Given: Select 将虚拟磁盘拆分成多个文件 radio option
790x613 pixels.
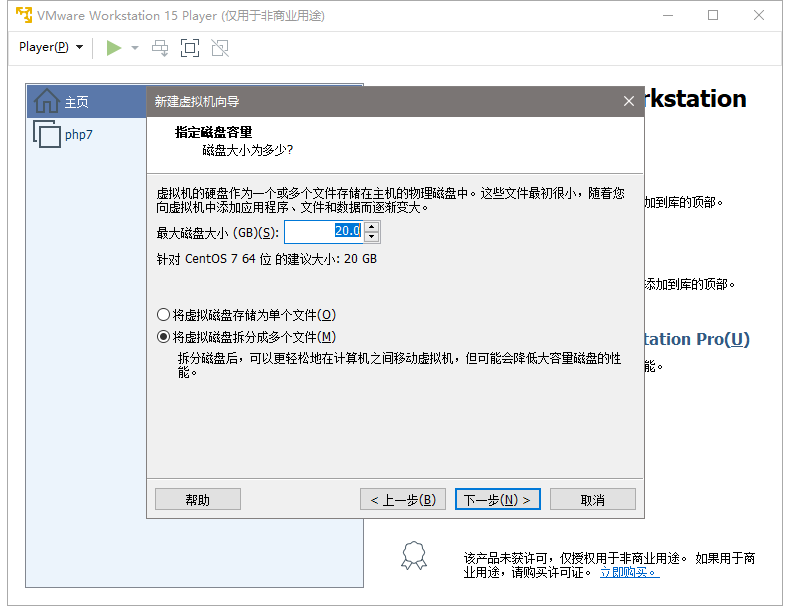Looking at the screenshot, I should pyautogui.click(x=164, y=337).
